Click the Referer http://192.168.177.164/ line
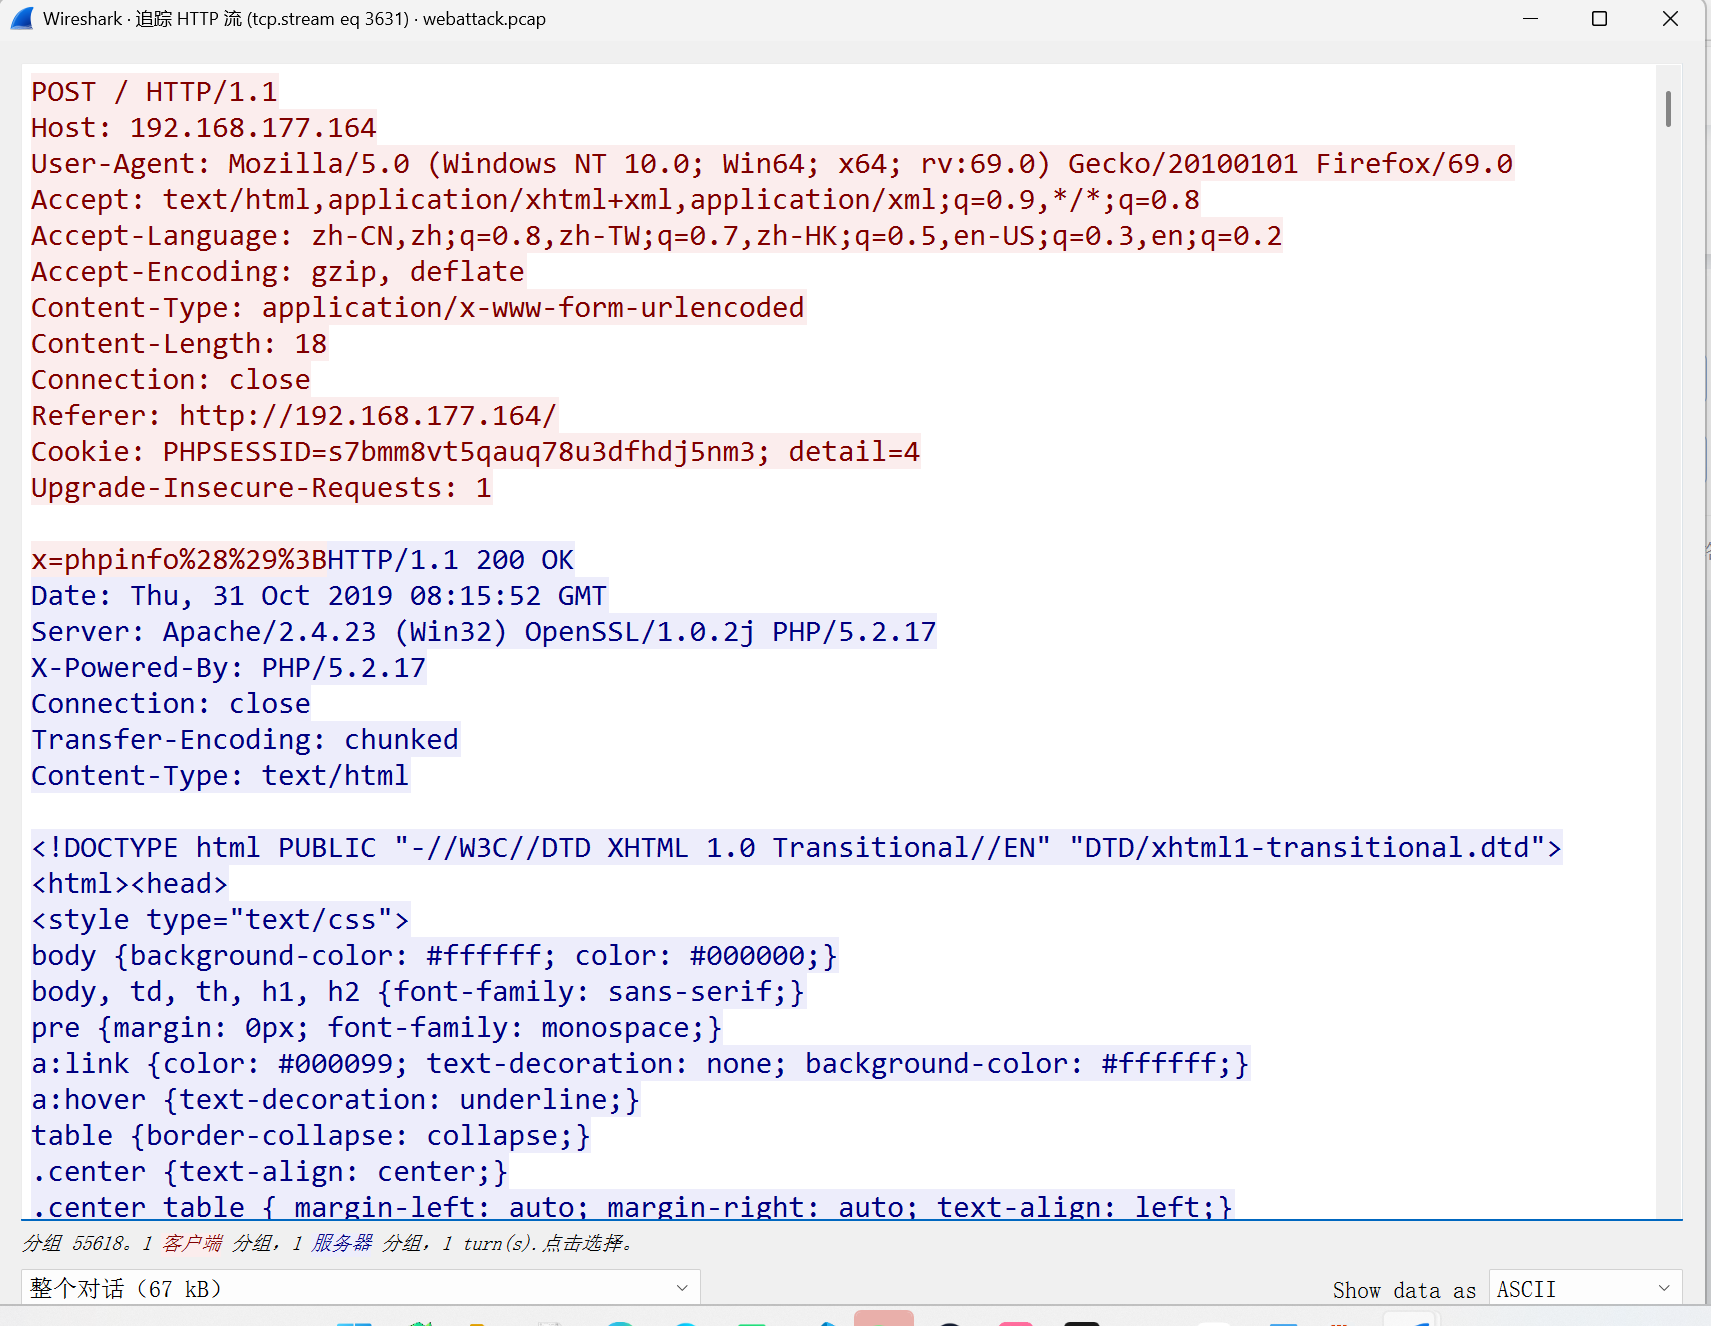 pos(294,416)
